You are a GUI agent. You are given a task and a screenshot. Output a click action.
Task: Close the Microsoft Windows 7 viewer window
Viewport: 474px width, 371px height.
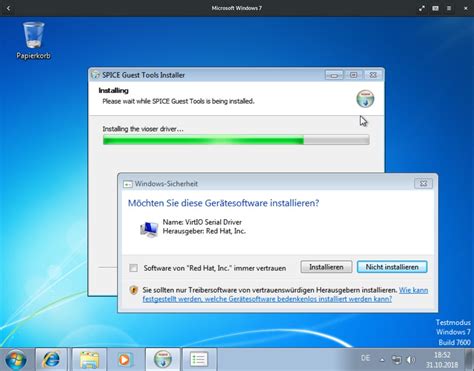tap(466, 8)
